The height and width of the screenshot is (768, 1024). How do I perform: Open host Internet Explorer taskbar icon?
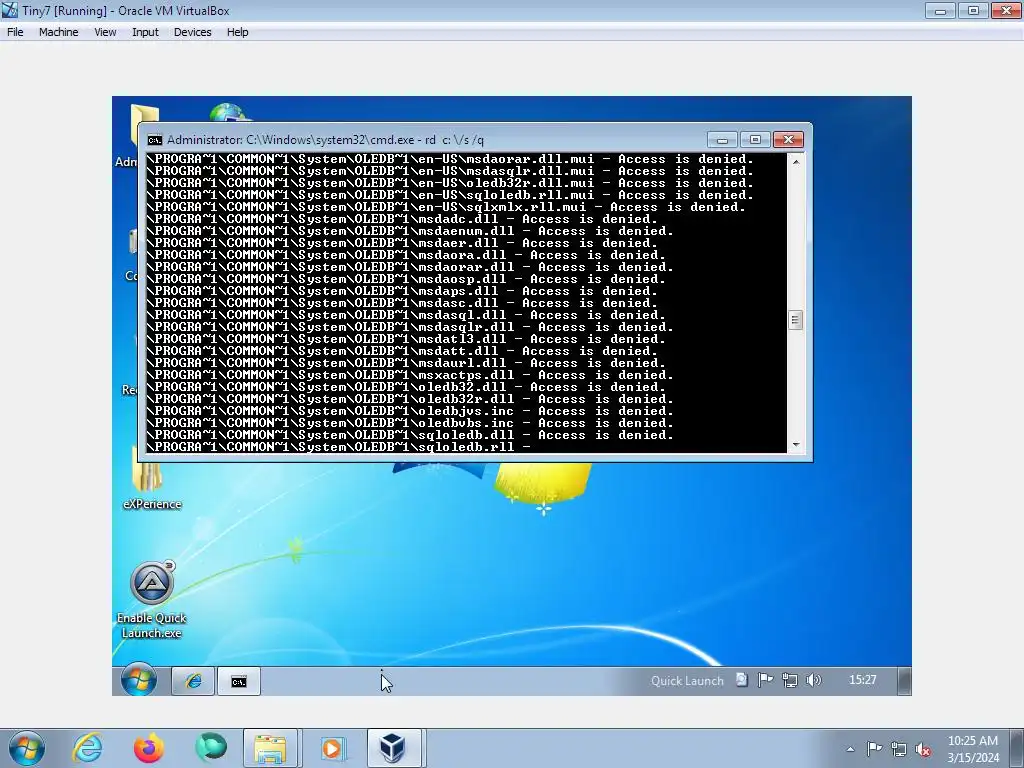tap(88, 748)
